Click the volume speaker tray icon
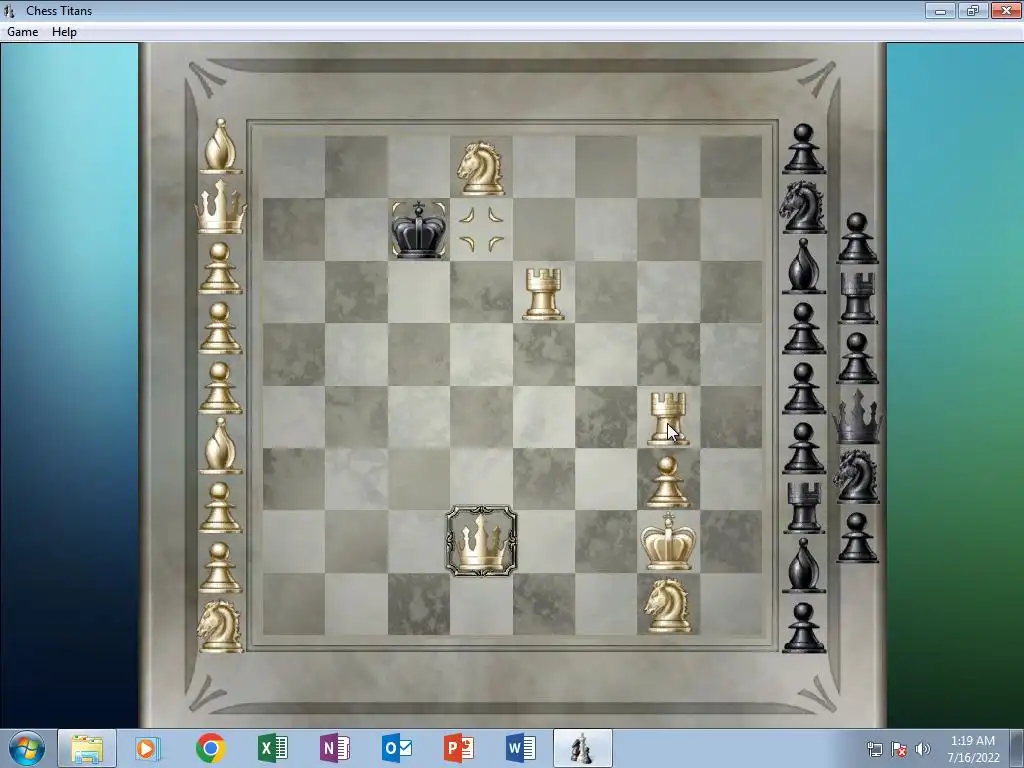This screenshot has height=768, width=1024. 922,749
